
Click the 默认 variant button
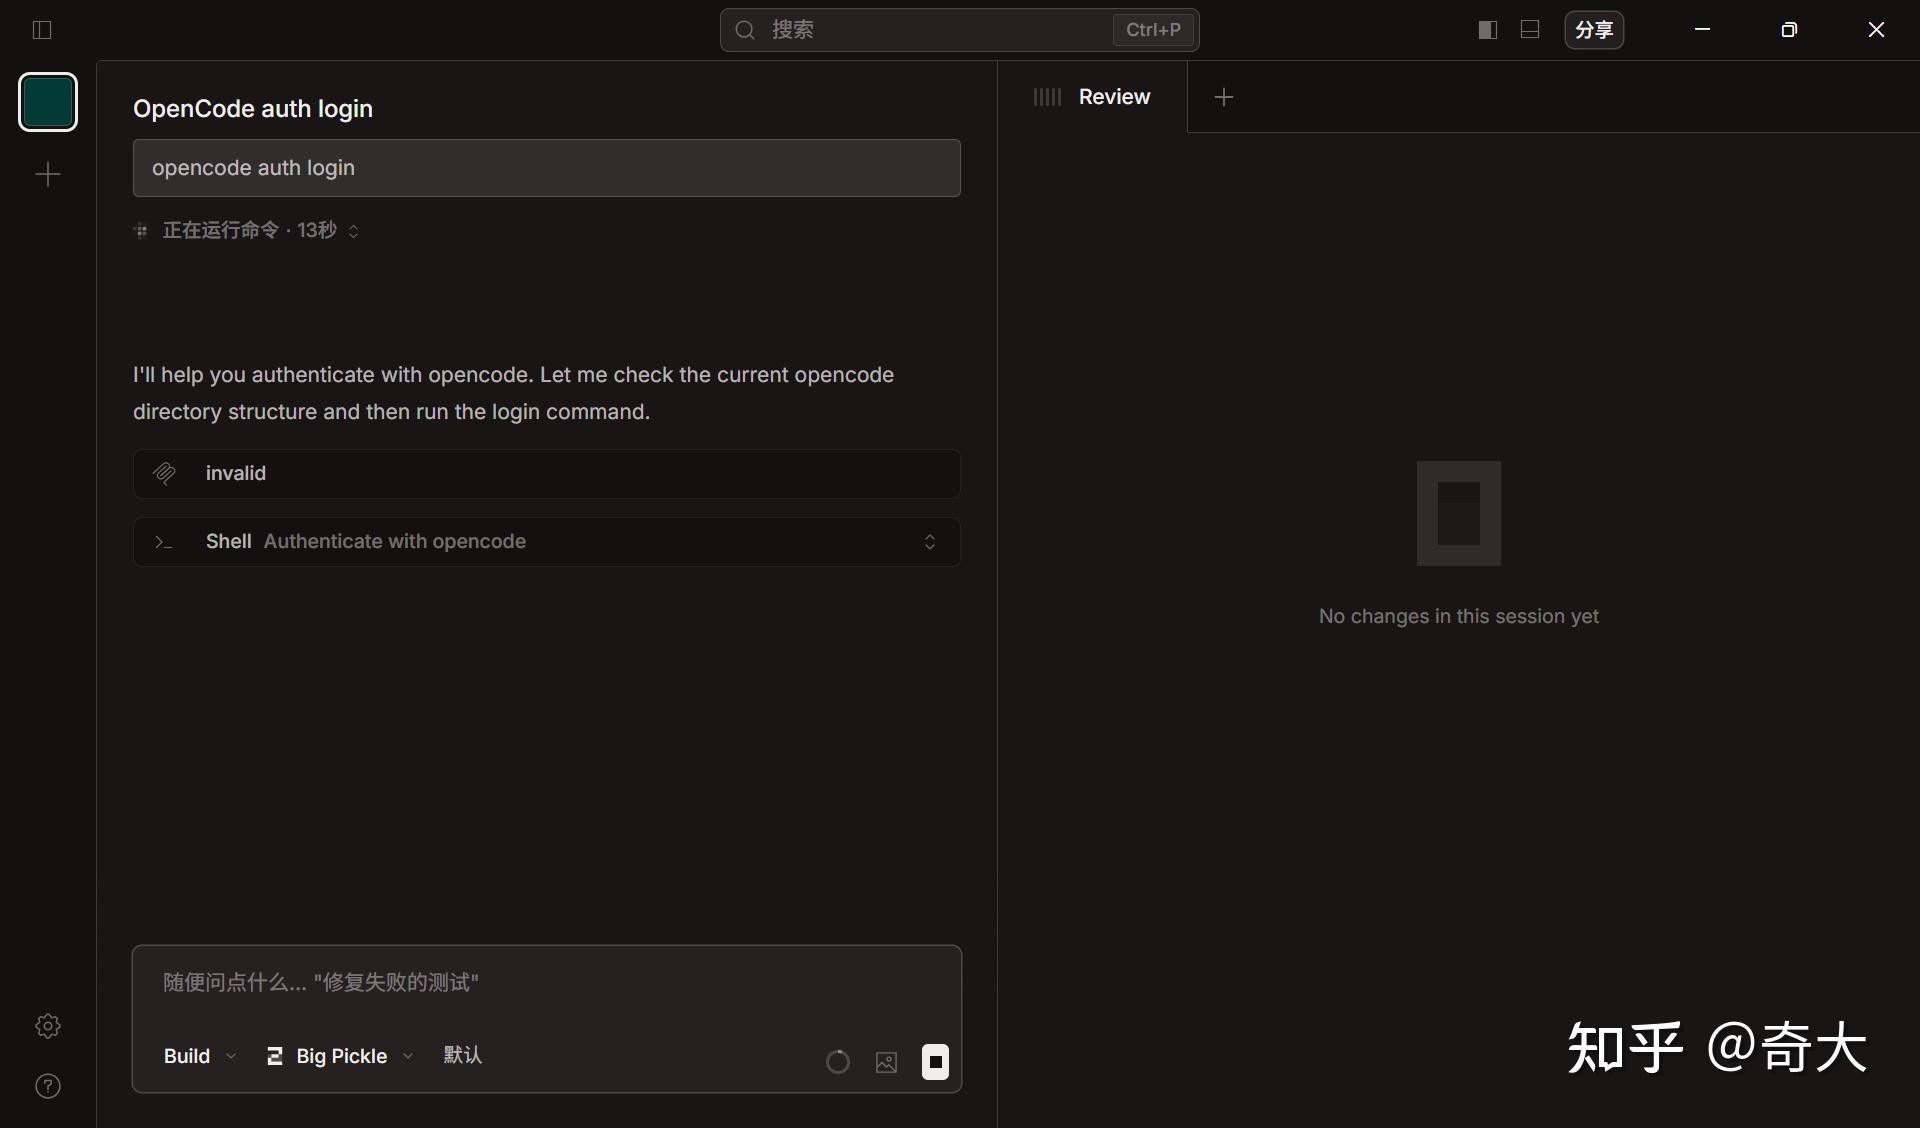point(462,1056)
